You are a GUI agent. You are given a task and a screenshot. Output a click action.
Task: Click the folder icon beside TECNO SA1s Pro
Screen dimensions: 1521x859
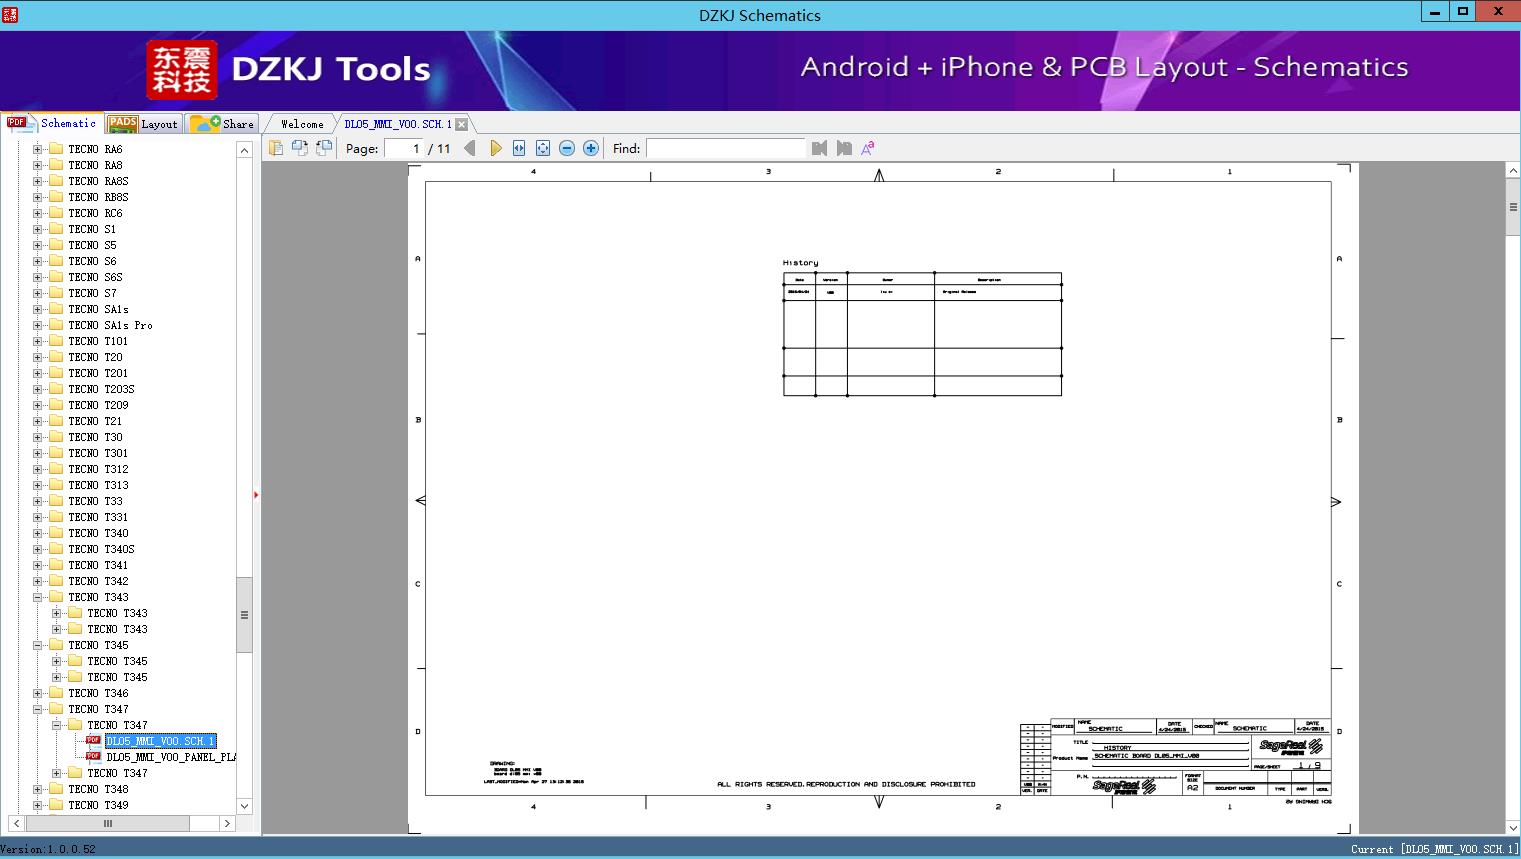(56, 325)
